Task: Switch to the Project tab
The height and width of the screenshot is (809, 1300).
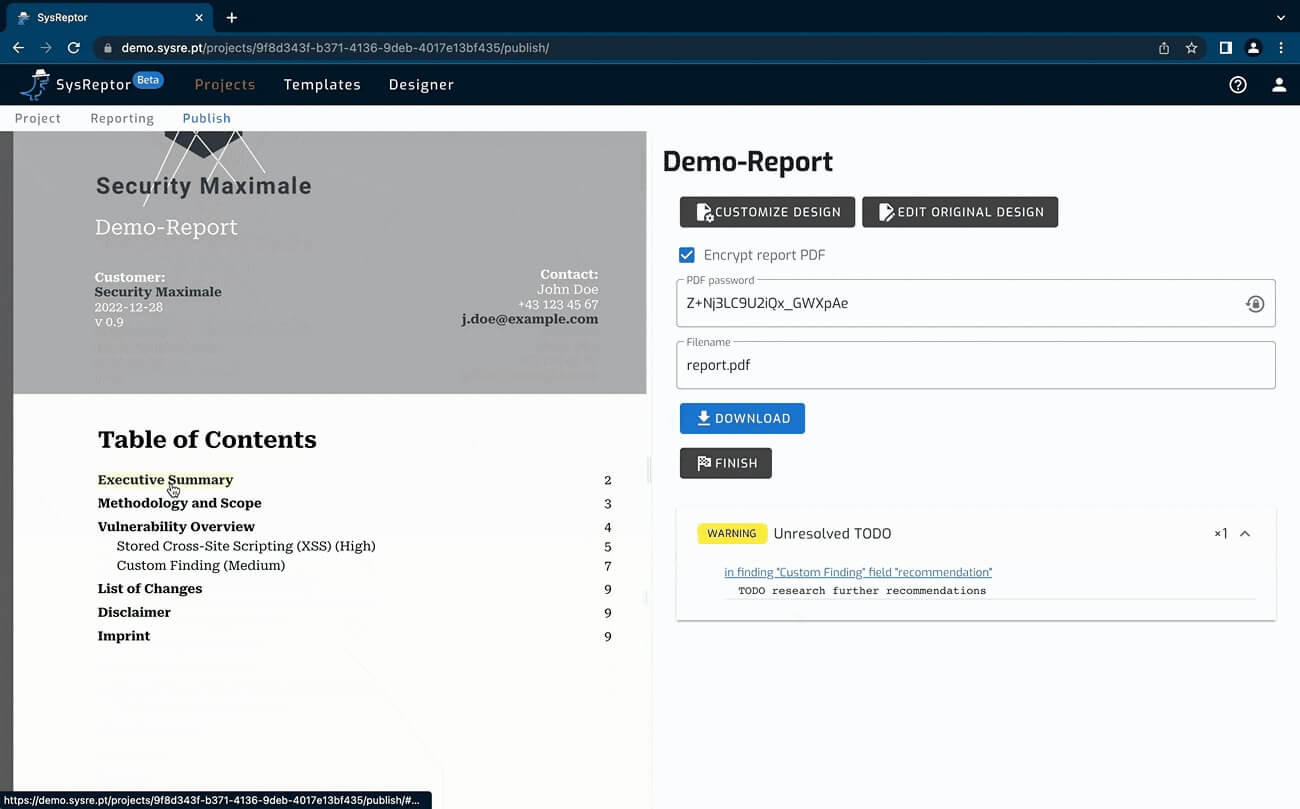Action: (38, 118)
